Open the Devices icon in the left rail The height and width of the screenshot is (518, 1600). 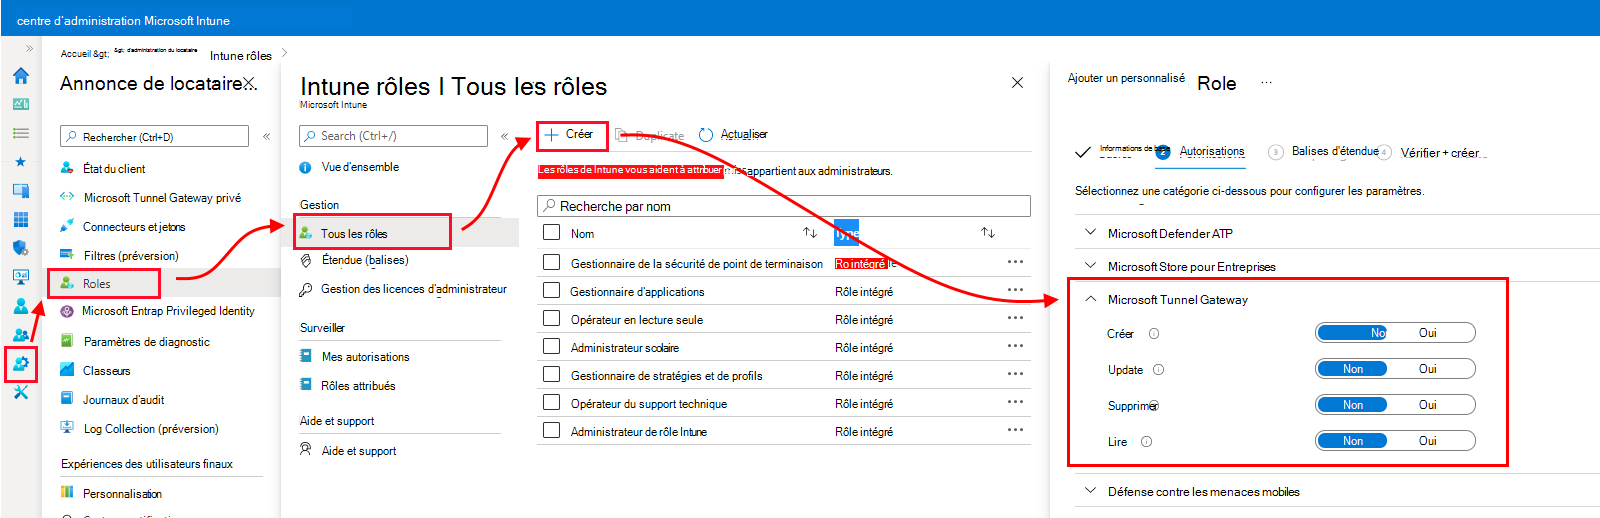[x=20, y=190]
